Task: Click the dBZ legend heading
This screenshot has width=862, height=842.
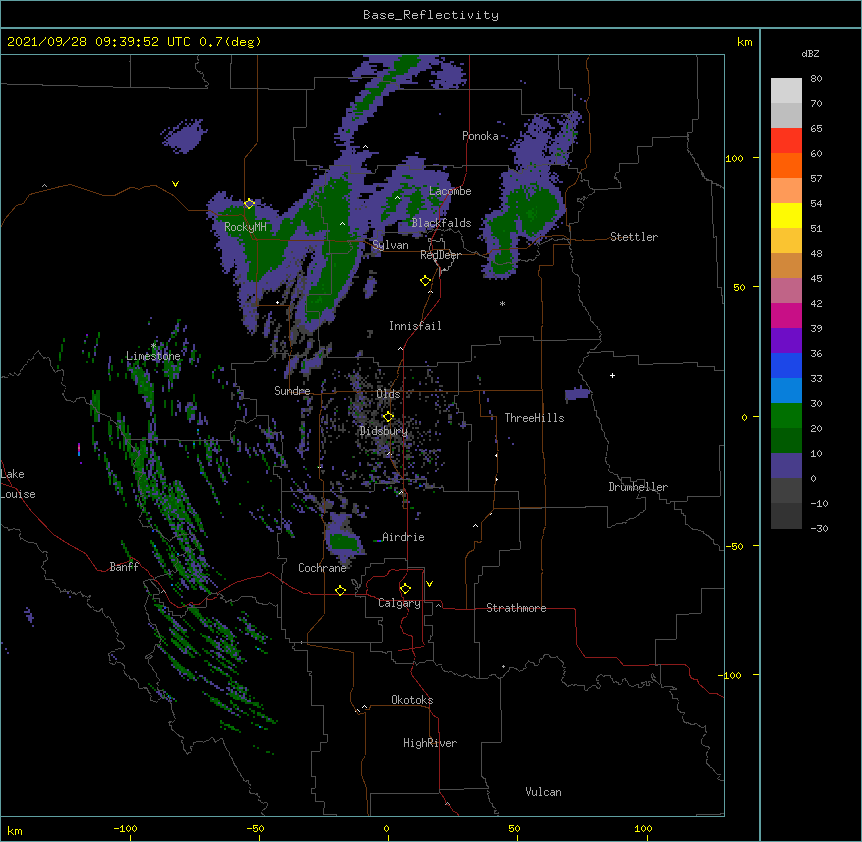Action: coord(810,54)
